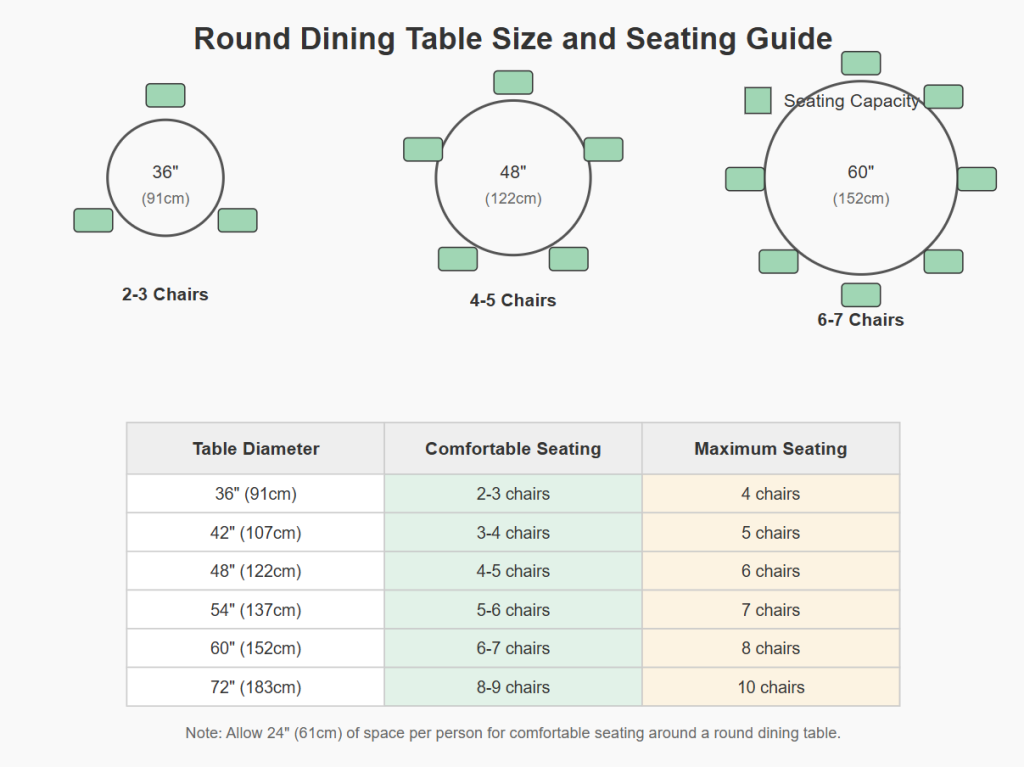This screenshot has width=1024, height=767.
Task: Click the green Seating Capacity legend swatch
Action: (758, 101)
